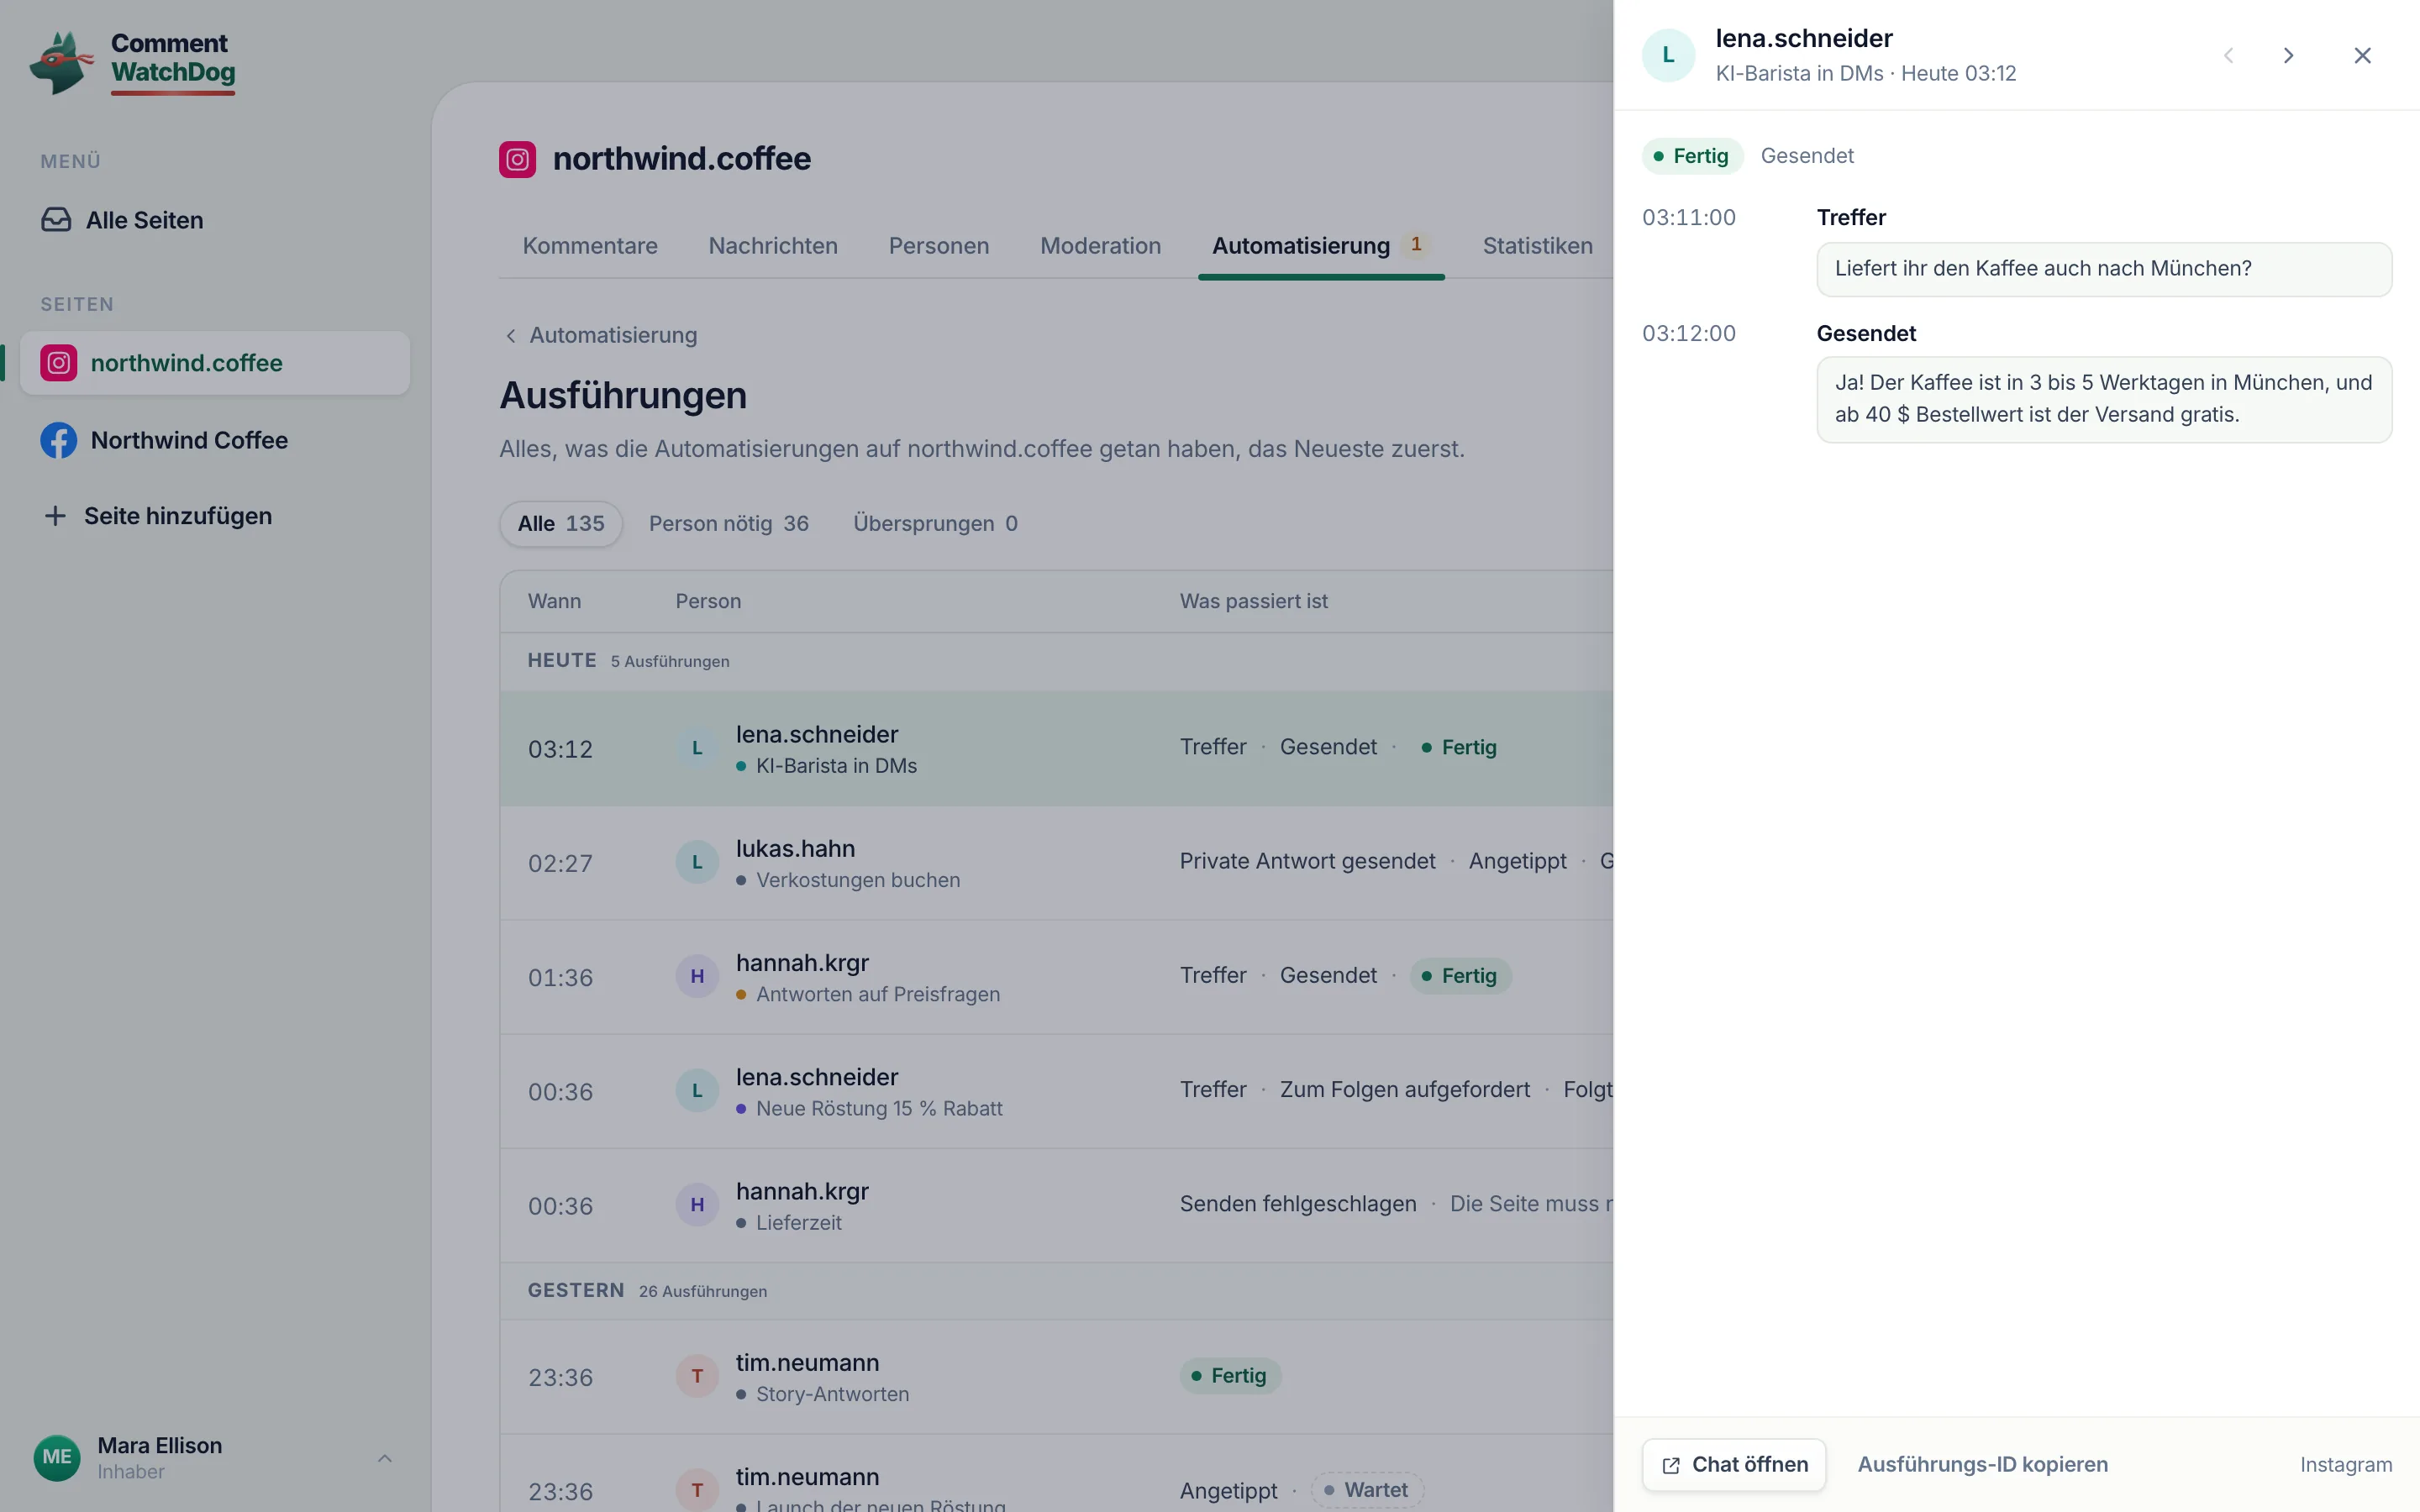
Task: Click the Gesendet reply message bubble
Action: 2104,399
